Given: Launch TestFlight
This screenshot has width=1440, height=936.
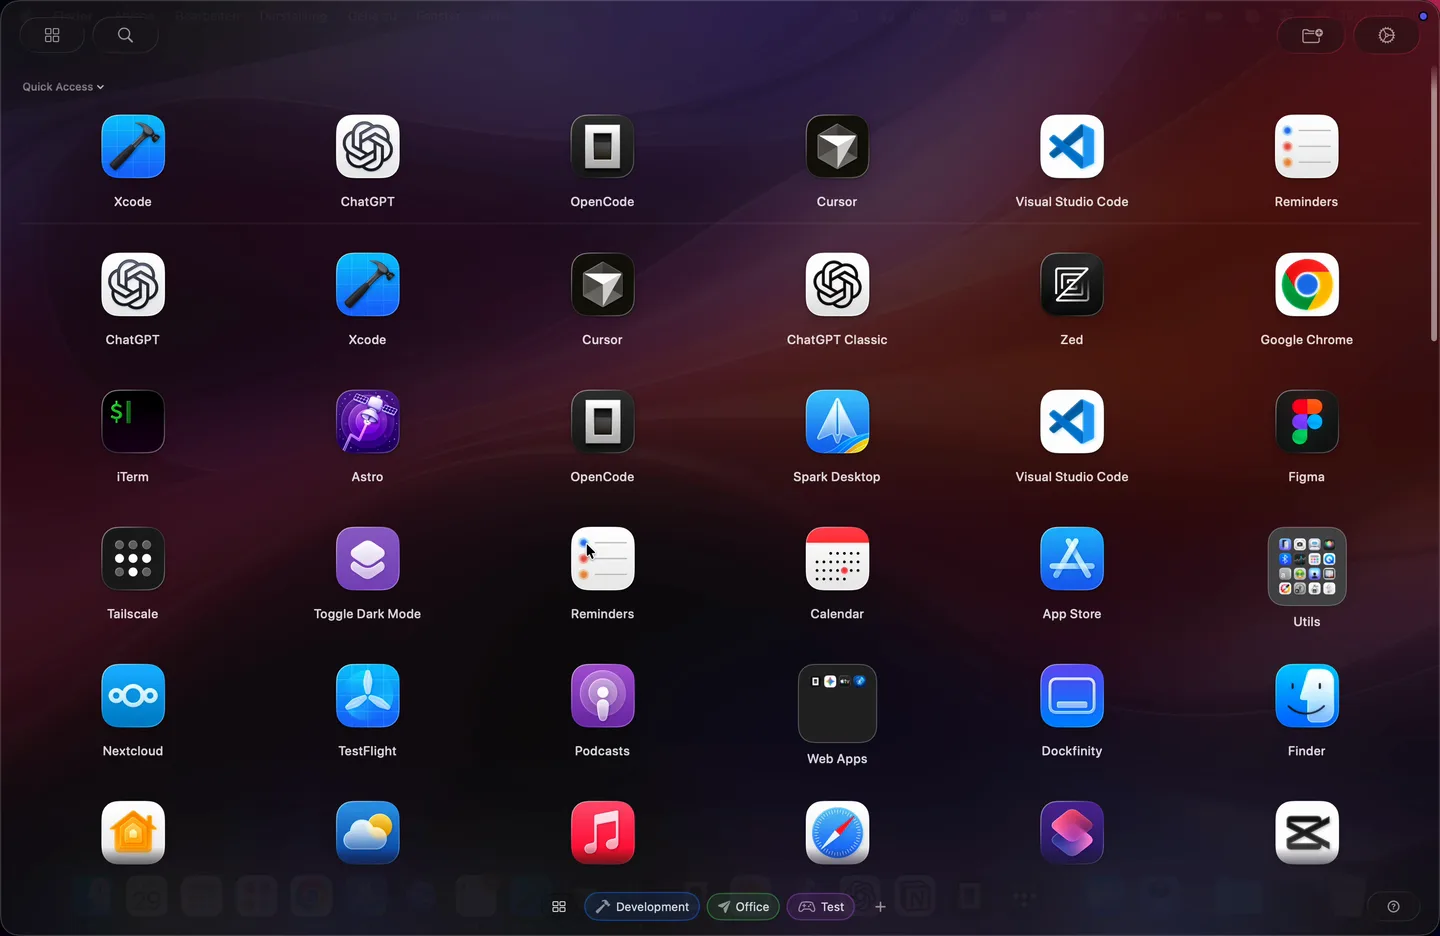Looking at the screenshot, I should click(368, 696).
